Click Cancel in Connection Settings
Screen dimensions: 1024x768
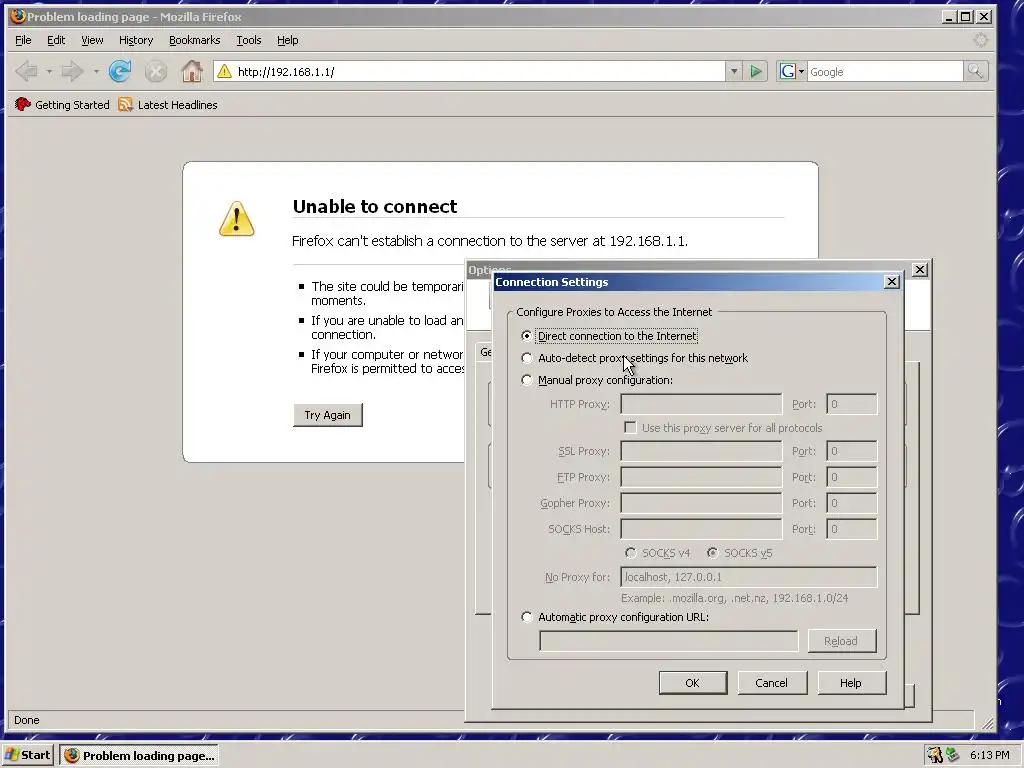coord(772,682)
